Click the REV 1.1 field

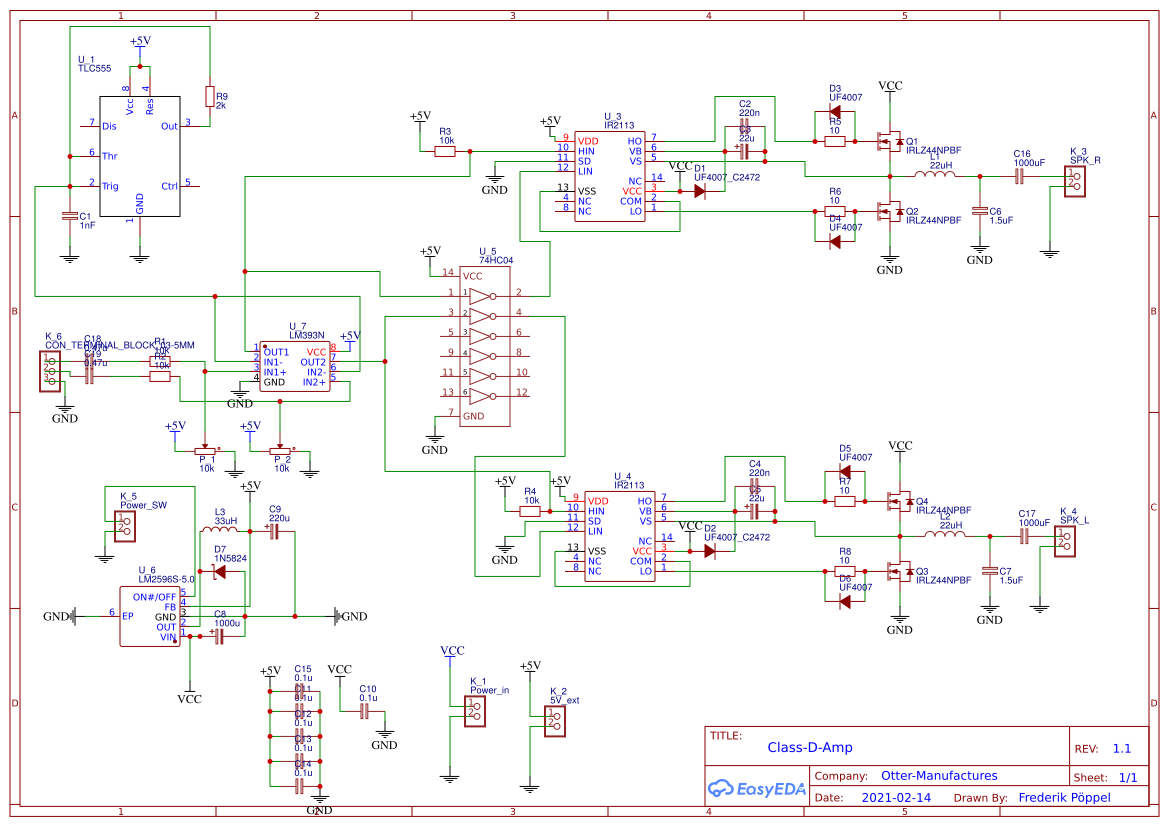[1123, 747]
